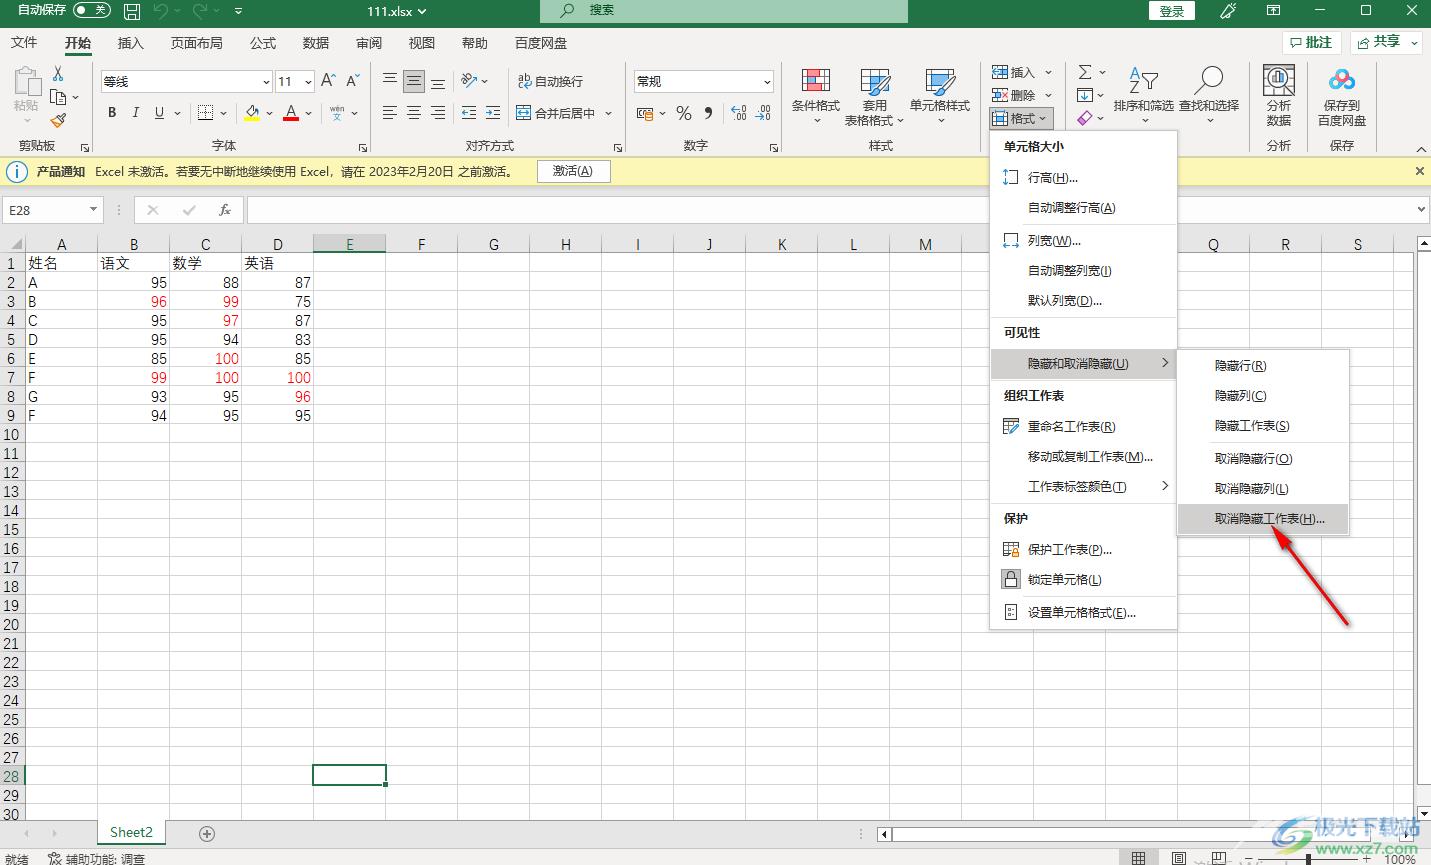Apply Italic formatting
The width and height of the screenshot is (1431, 865).
tap(135, 113)
